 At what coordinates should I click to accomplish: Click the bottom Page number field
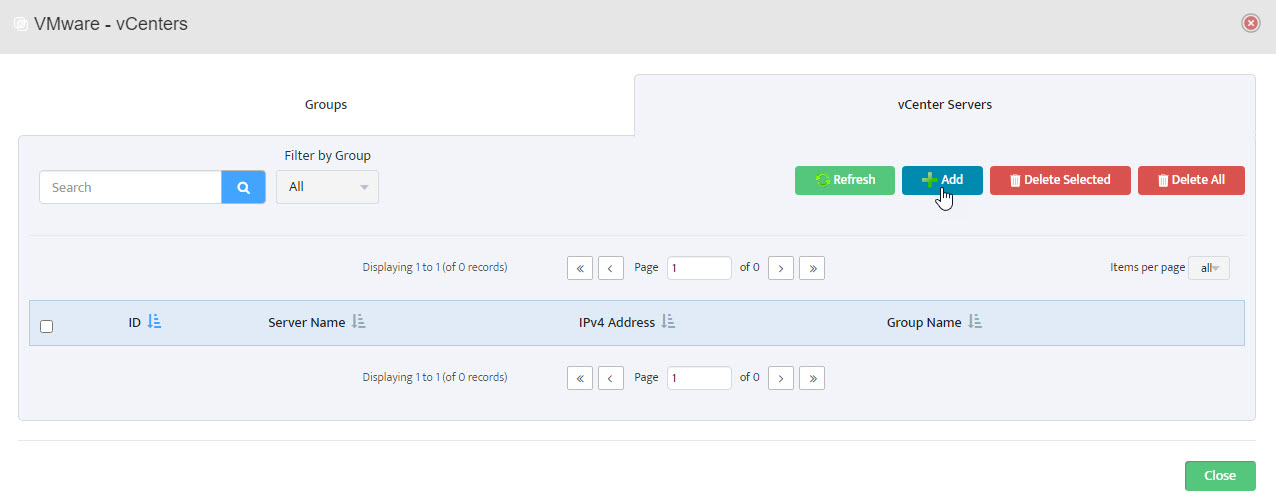coord(699,378)
